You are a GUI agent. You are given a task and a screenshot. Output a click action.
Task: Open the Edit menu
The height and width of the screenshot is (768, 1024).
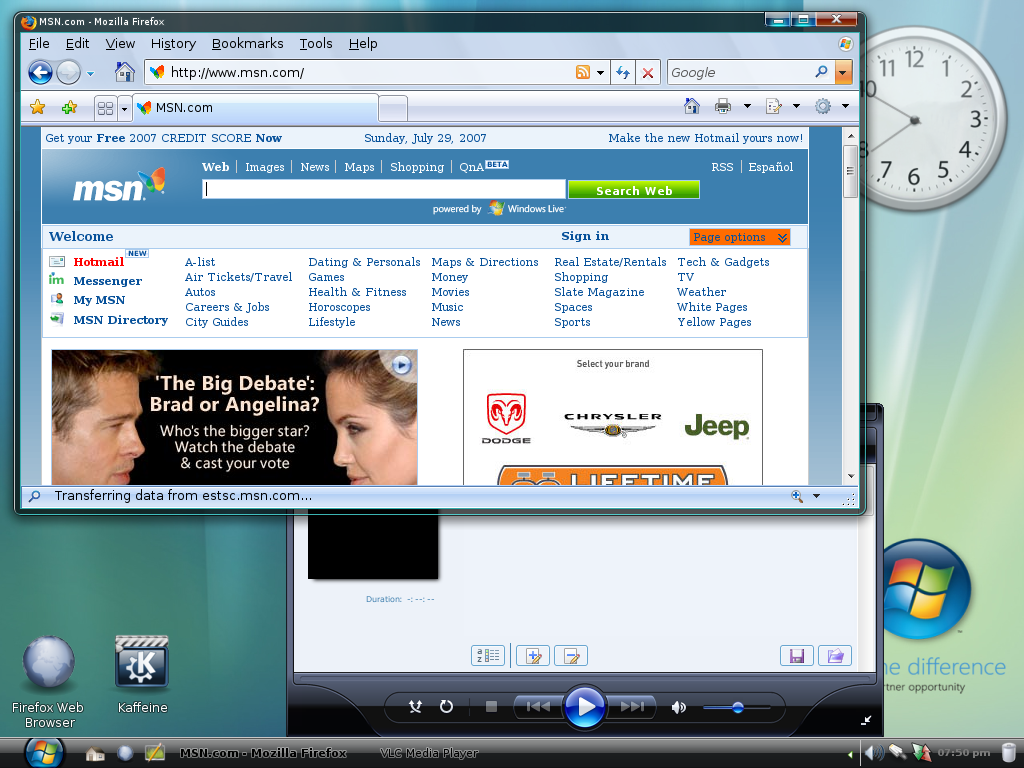[x=77, y=44]
